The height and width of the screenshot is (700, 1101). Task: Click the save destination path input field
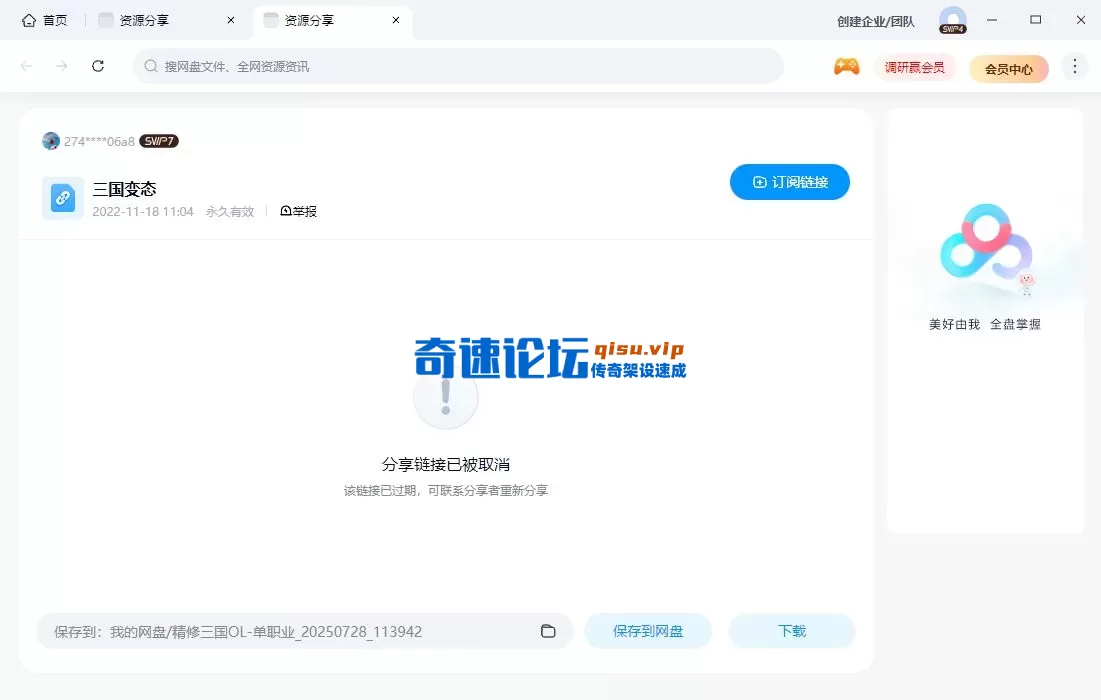click(300, 631)
